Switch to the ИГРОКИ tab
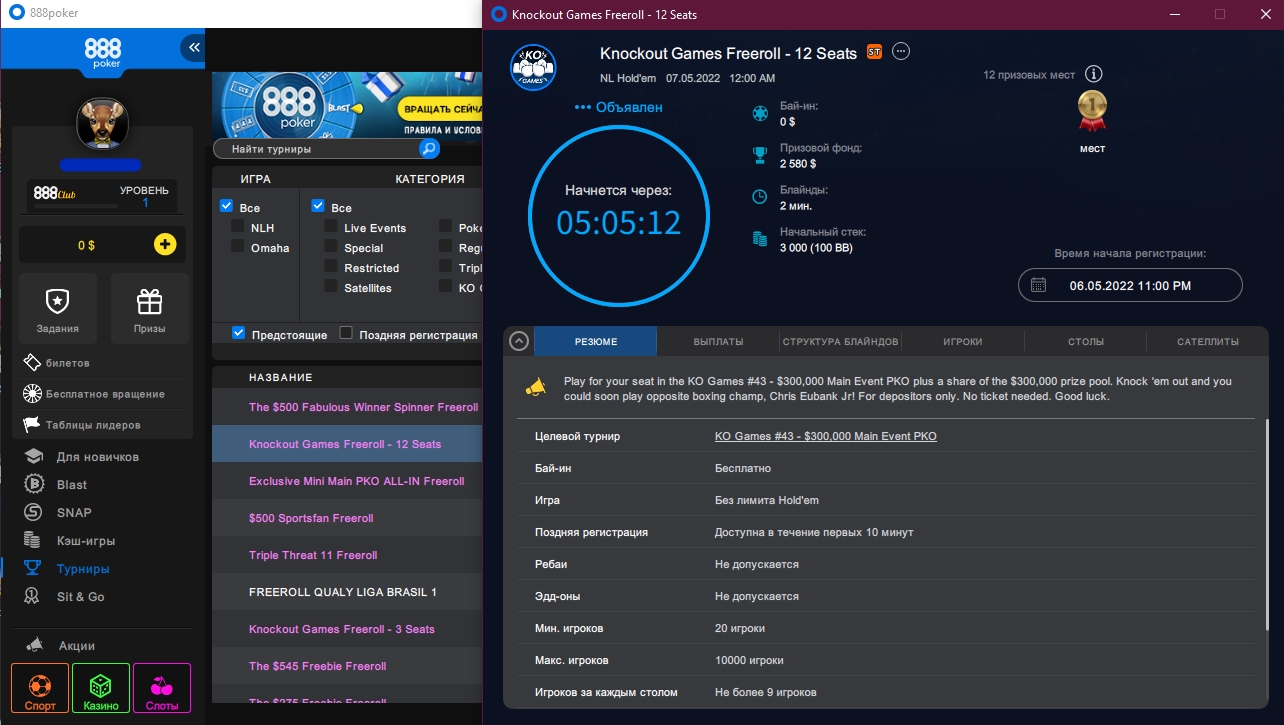The width and height of the screenshot is (1284, 725). [x=963, y=341]
